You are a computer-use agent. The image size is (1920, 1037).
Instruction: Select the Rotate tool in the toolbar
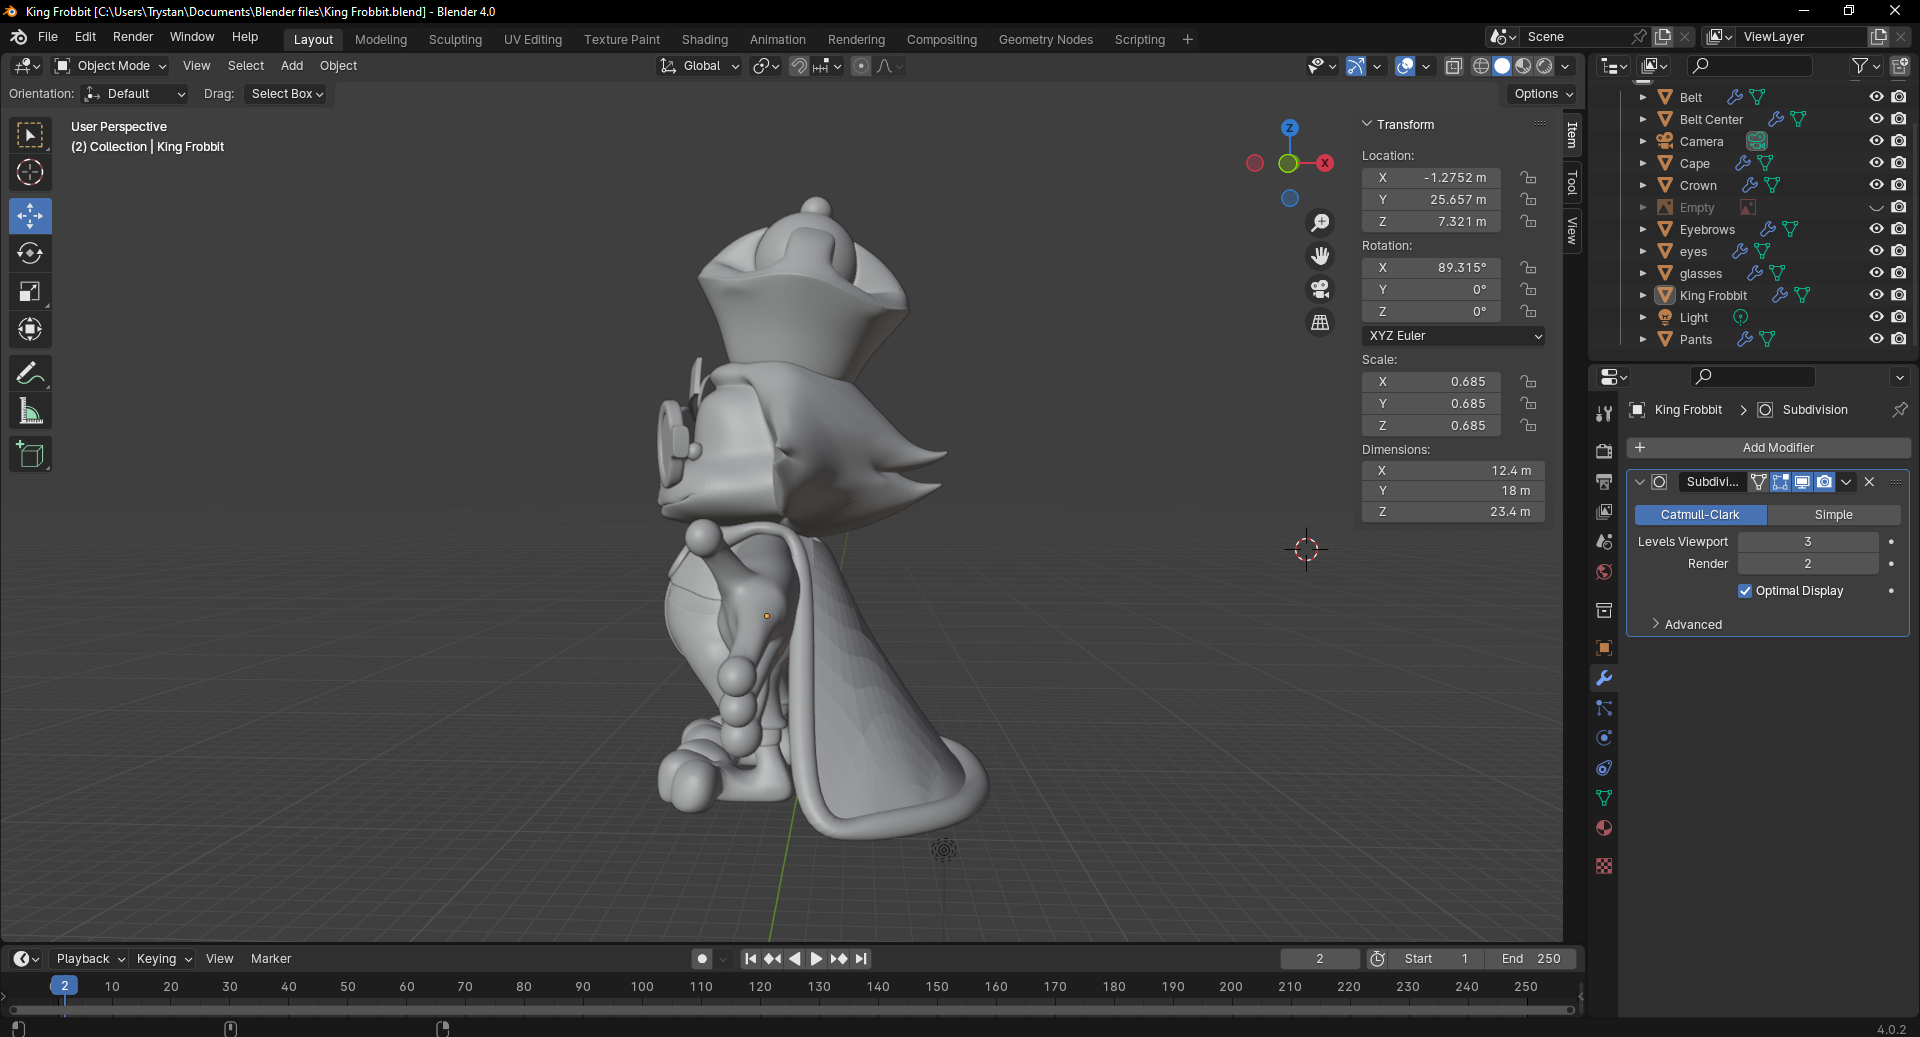pos(30,253)
